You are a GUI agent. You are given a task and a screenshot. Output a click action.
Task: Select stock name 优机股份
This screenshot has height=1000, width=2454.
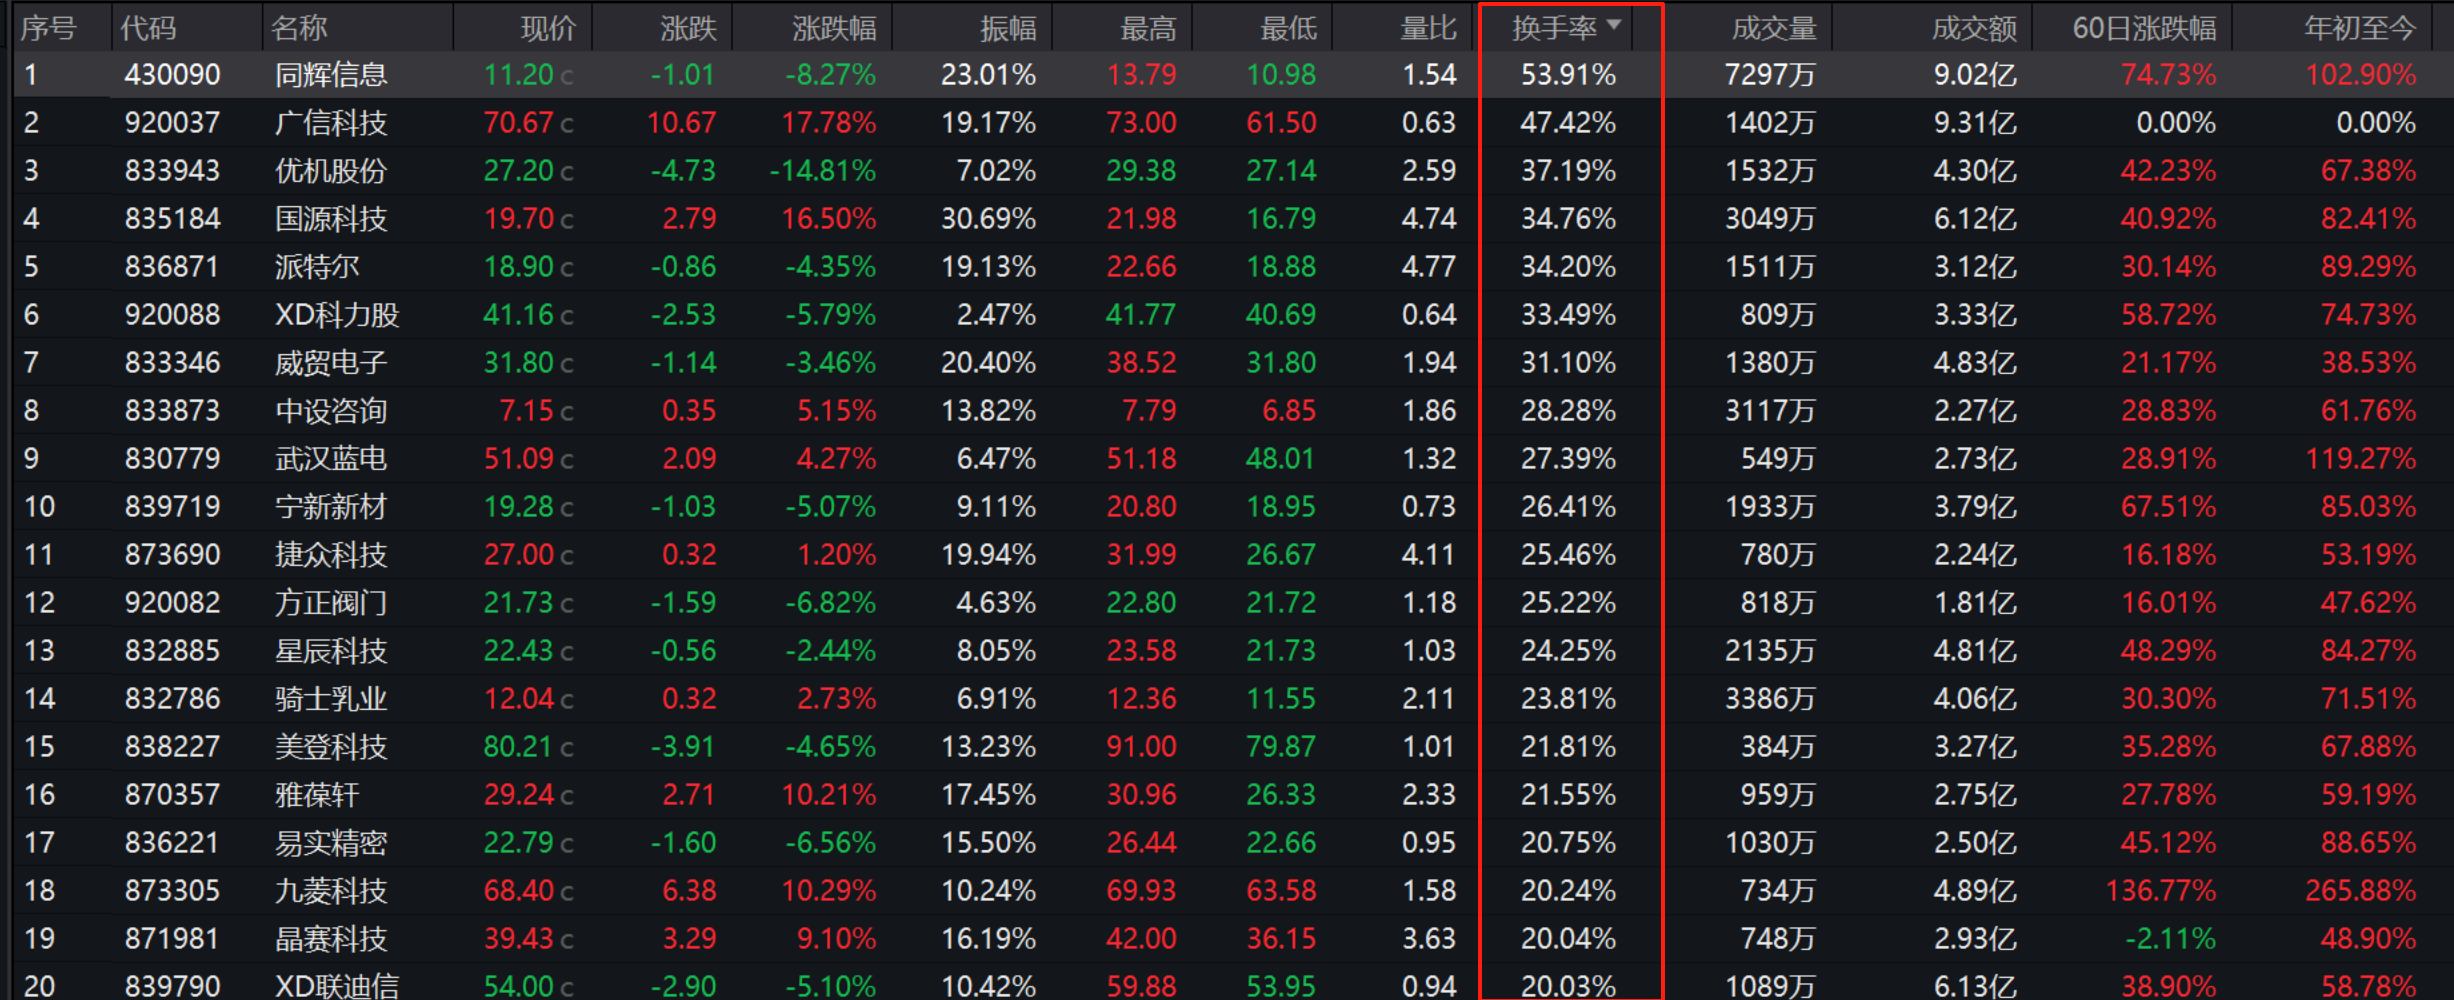click(331, 171)
